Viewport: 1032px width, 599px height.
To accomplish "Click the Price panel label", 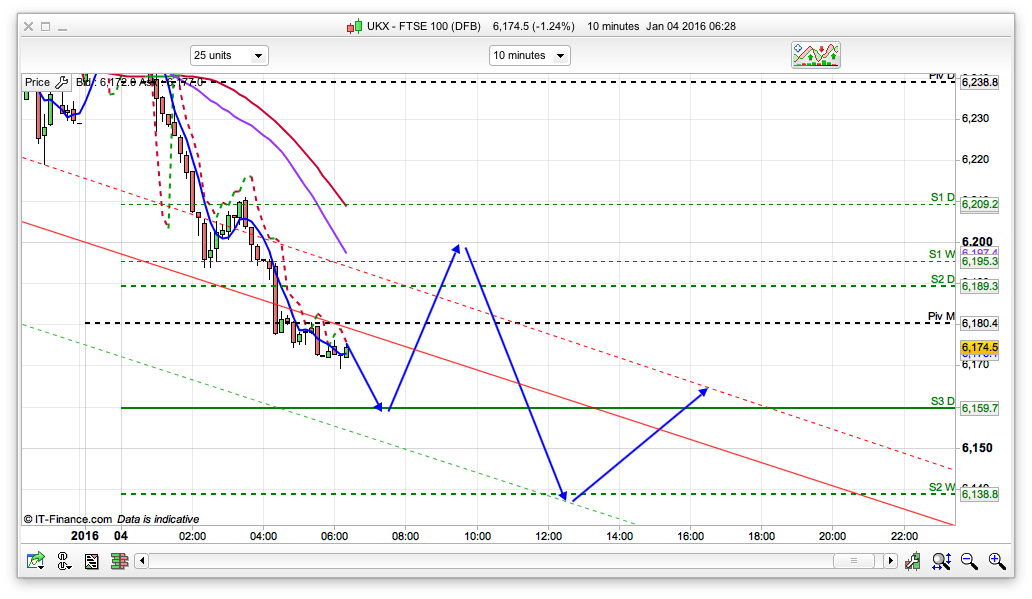I will point(37,82).
